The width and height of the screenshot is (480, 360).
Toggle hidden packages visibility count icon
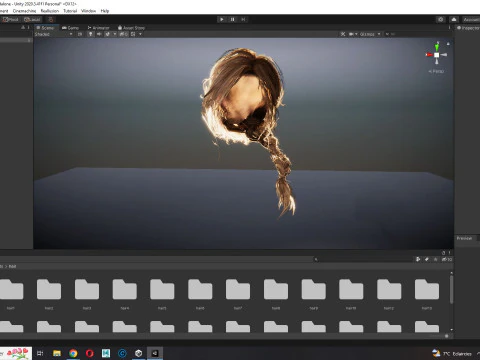447,259
